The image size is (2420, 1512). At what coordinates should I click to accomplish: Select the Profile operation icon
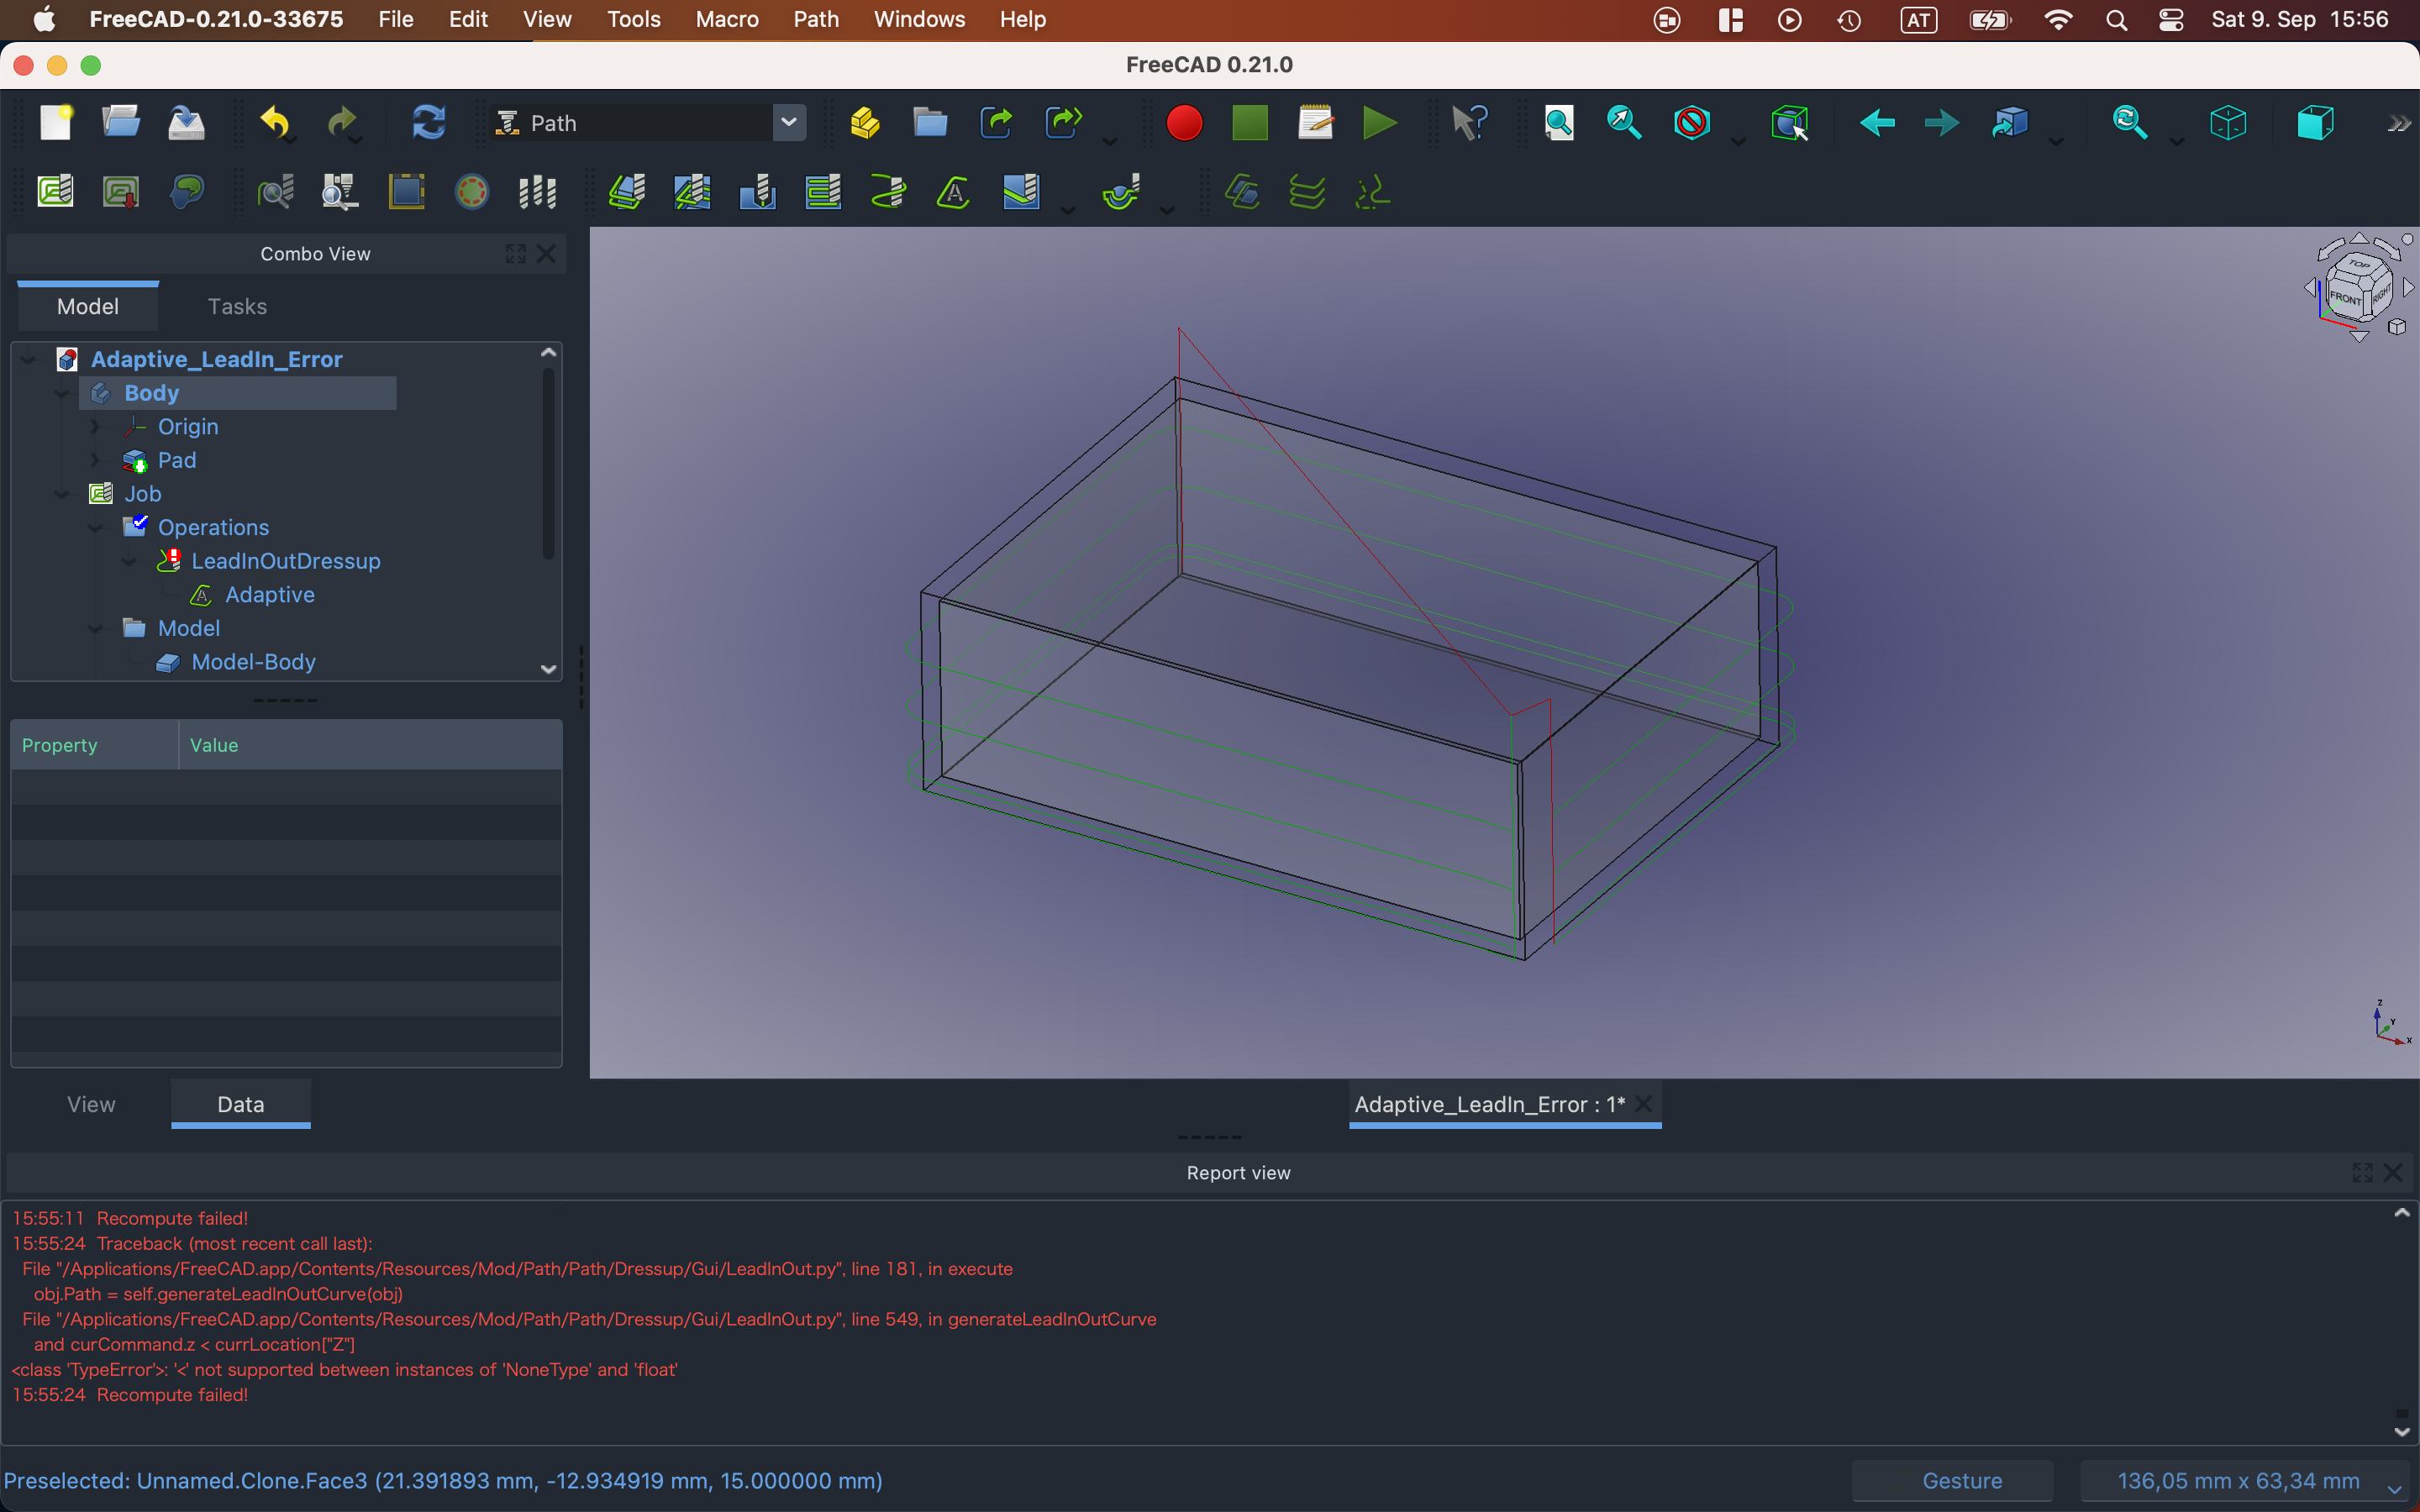pos(625,192)
